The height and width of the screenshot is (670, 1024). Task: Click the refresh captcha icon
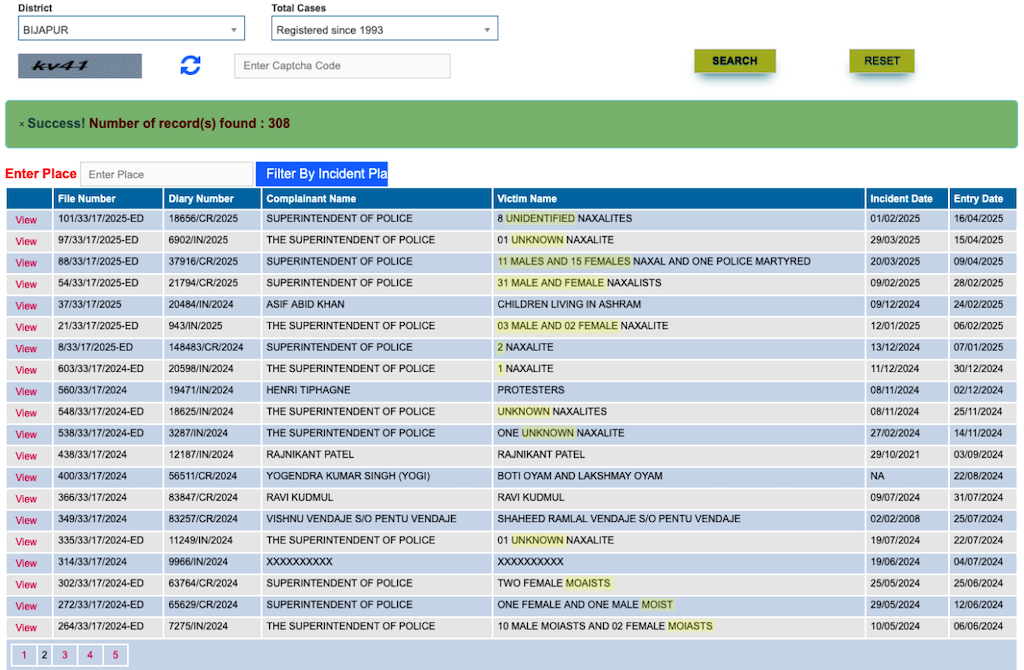190,65
